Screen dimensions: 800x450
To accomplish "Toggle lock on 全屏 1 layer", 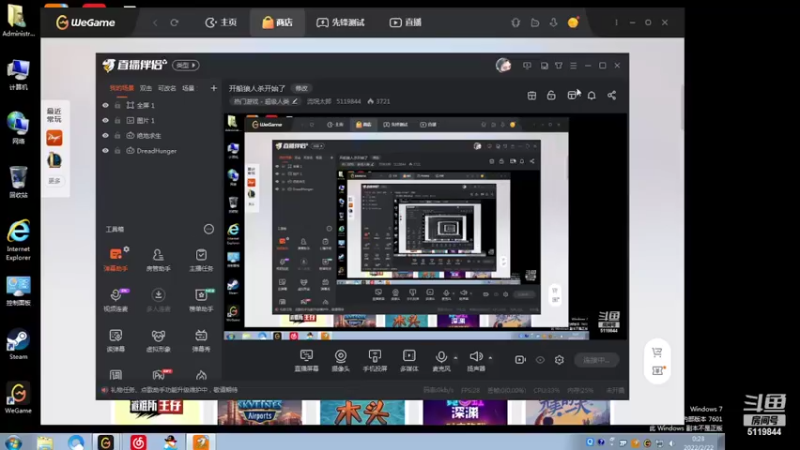I will coord(117,105).
